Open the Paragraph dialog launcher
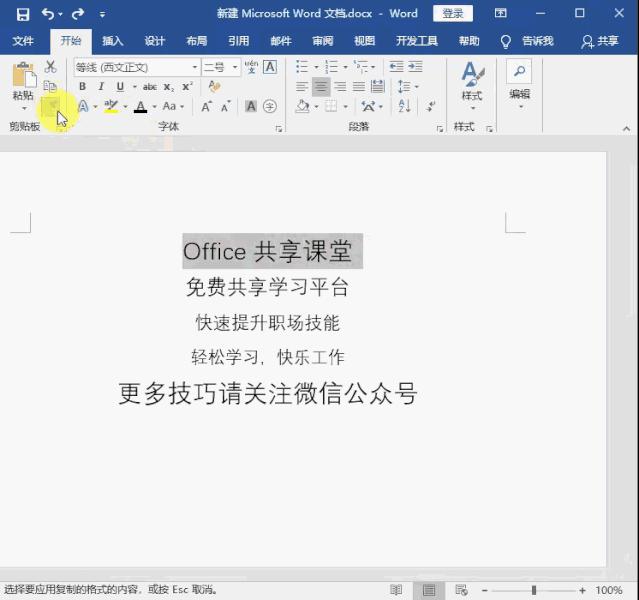639x600 pixels. [440, 129]
